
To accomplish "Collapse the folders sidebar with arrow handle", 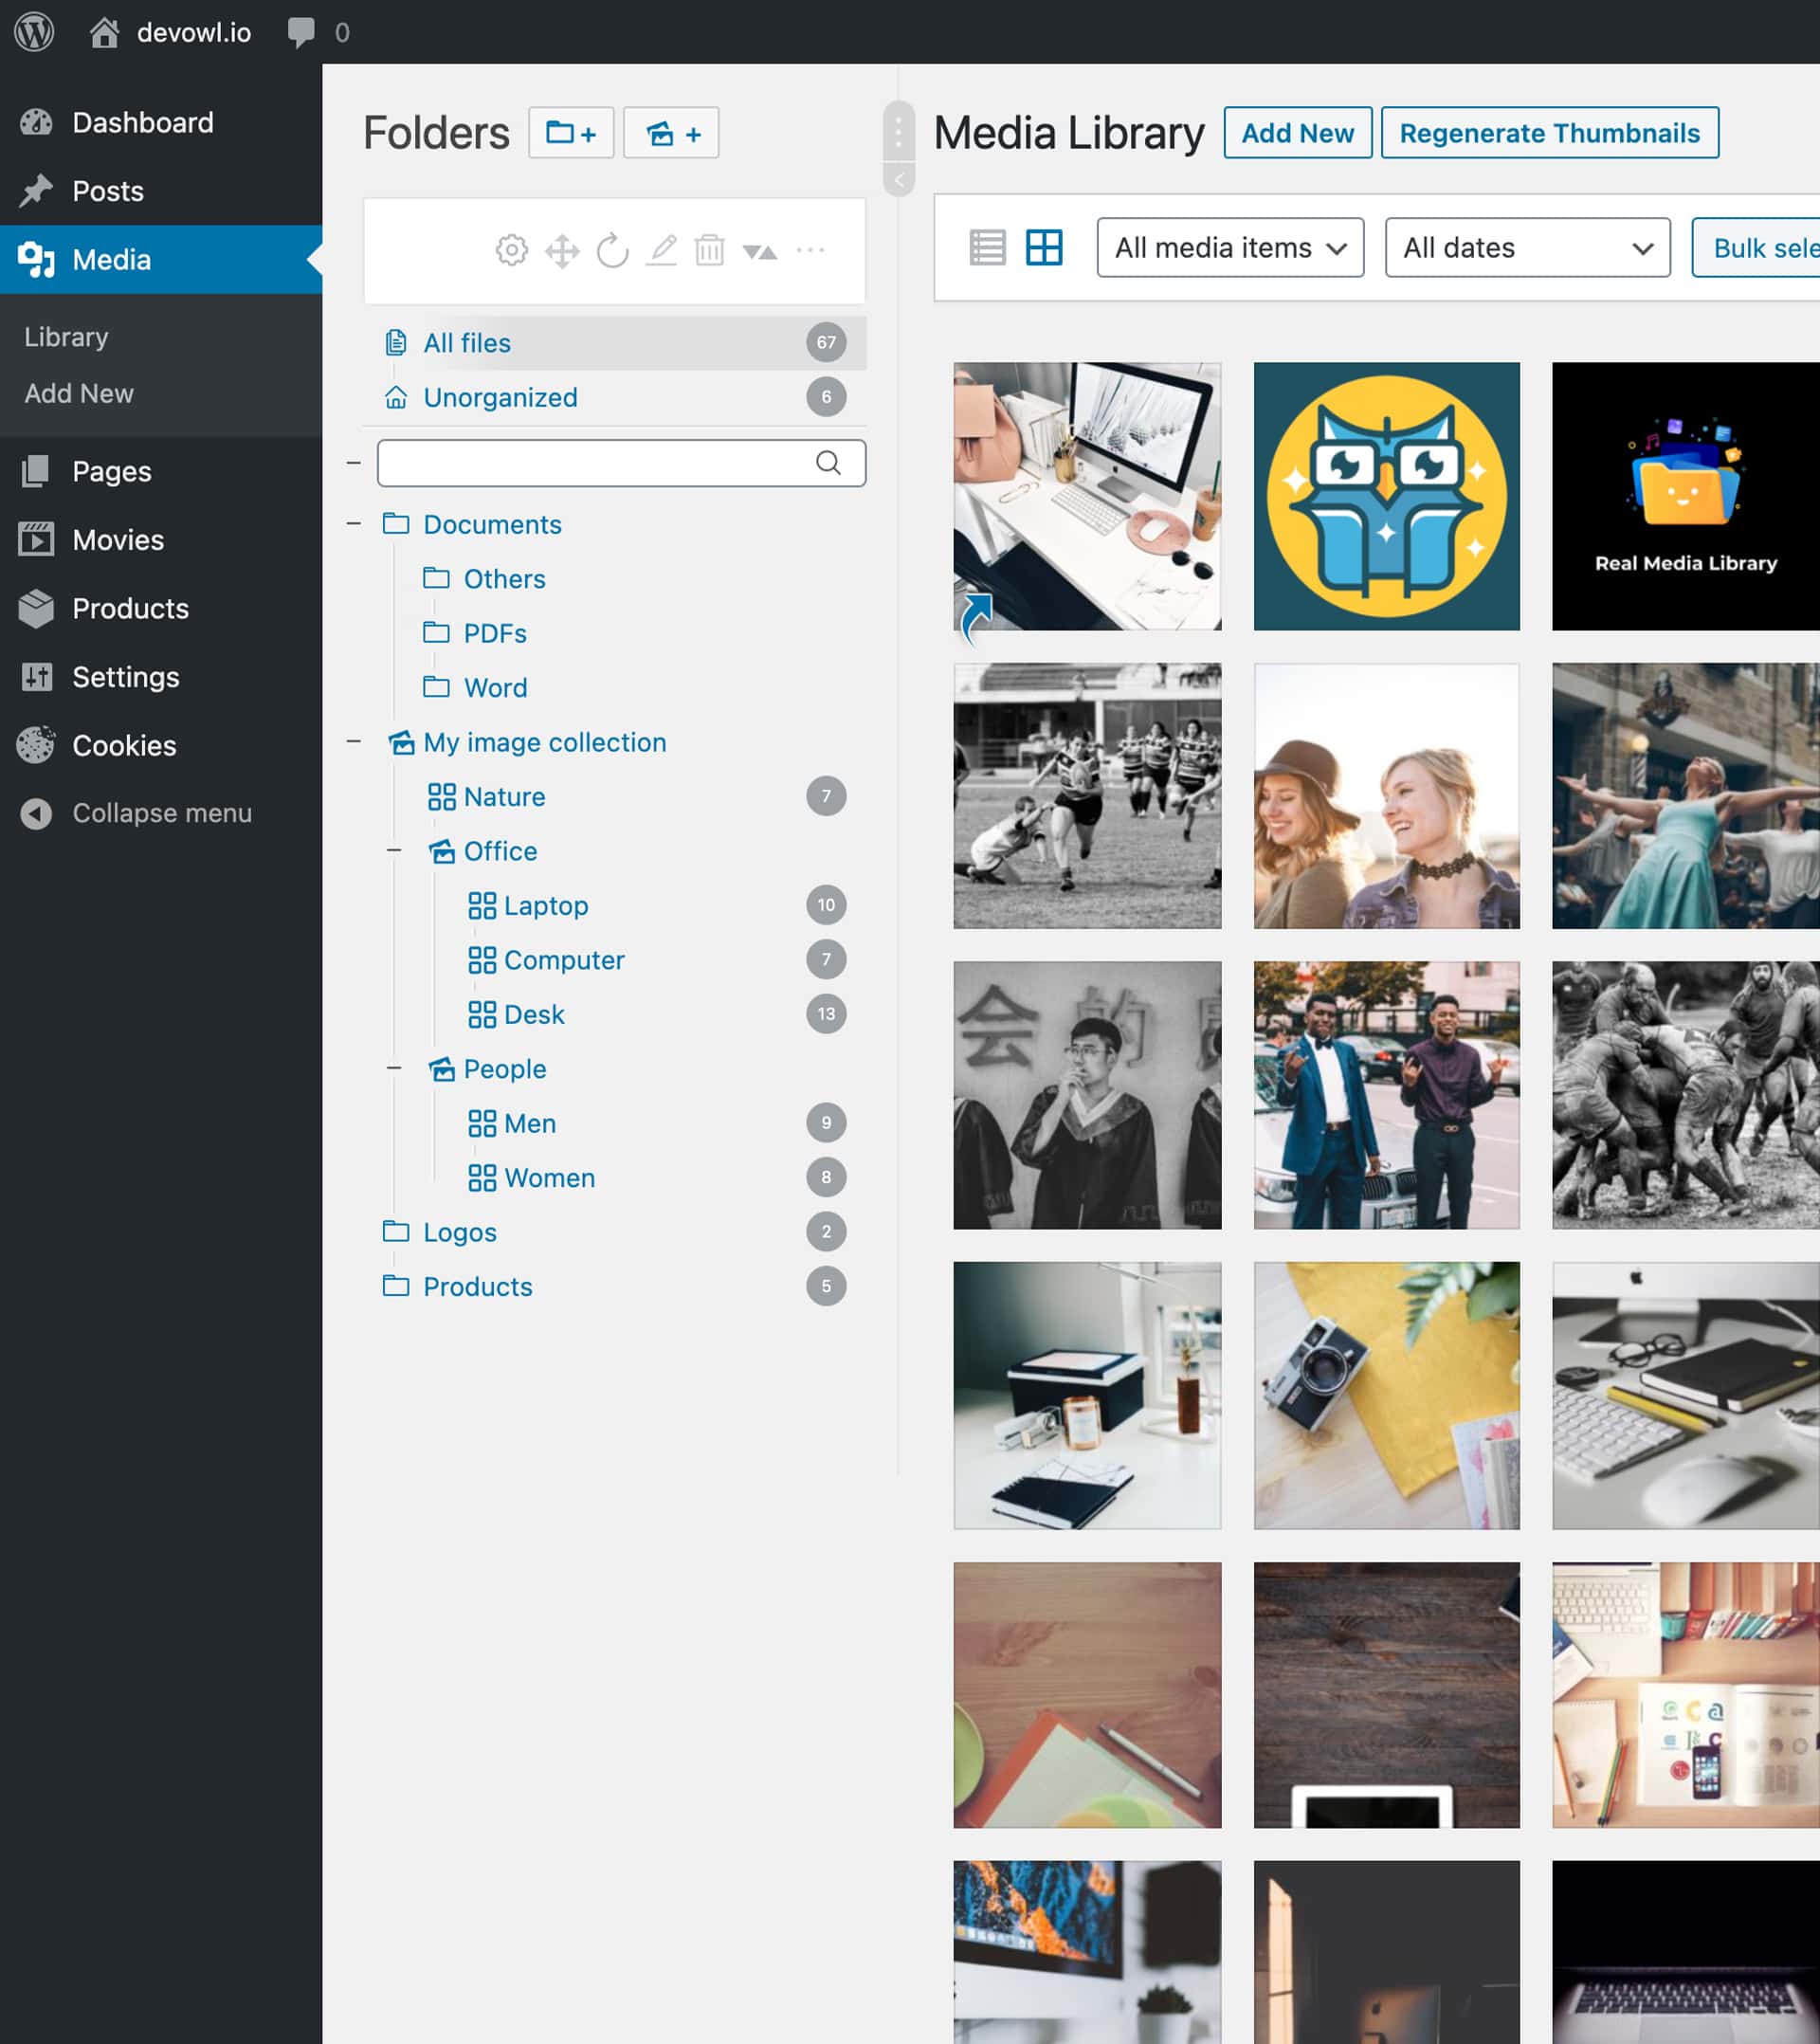I will tap(899, 180).
